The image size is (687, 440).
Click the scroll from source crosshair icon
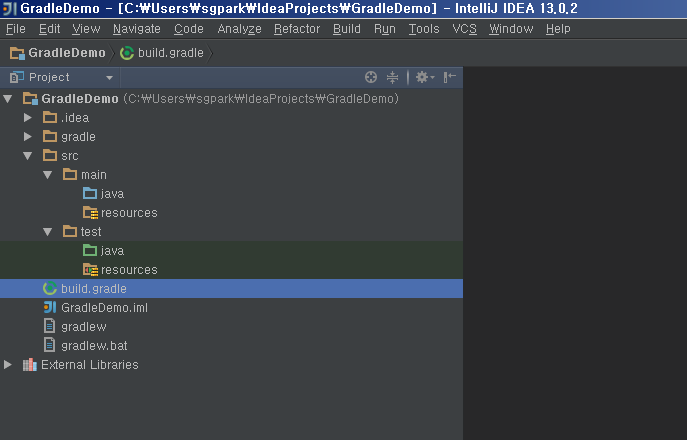(371, 78)
